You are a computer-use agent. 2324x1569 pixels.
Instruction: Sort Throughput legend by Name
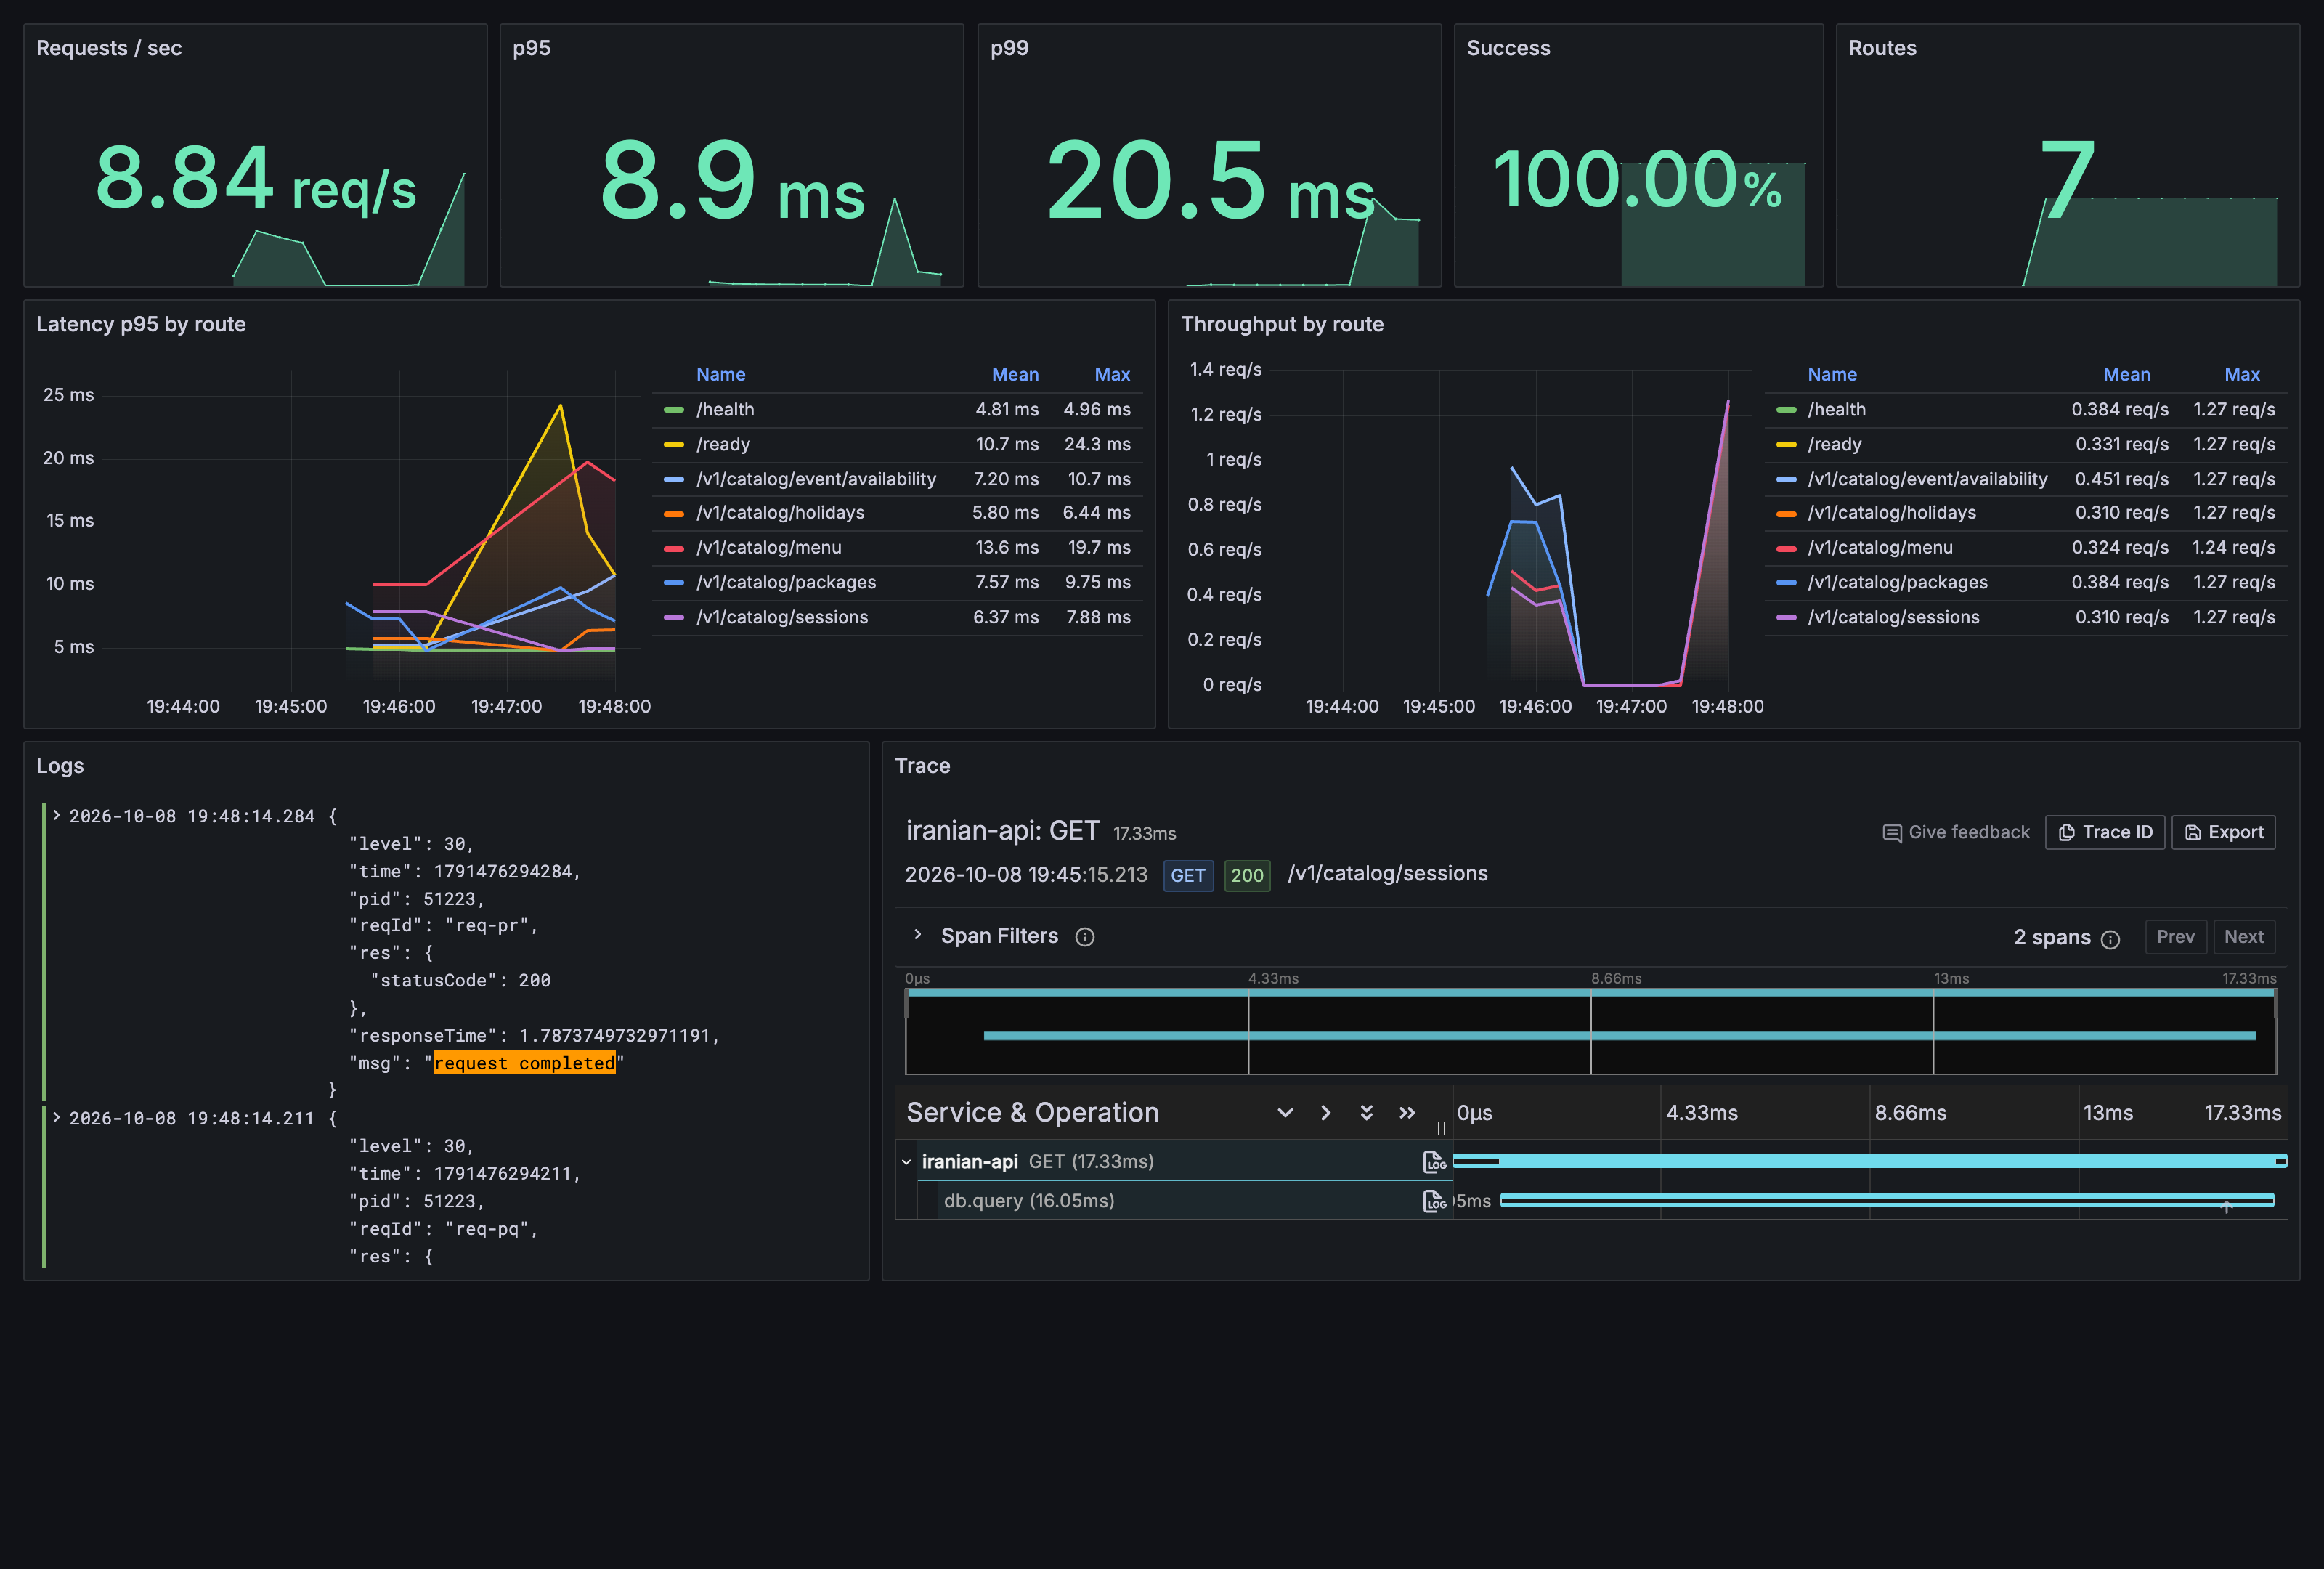pyautogui.click(x=1831, y=374)
